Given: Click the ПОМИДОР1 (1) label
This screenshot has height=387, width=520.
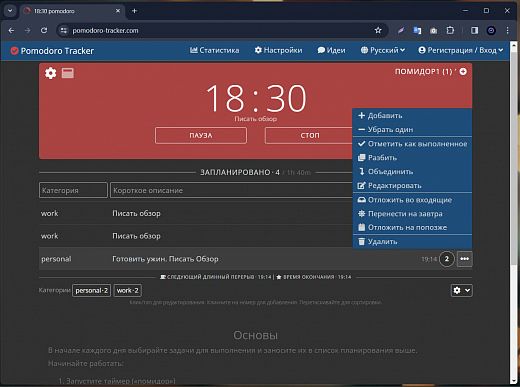Looking at the screenshot, I should click(x=423, y=71).
